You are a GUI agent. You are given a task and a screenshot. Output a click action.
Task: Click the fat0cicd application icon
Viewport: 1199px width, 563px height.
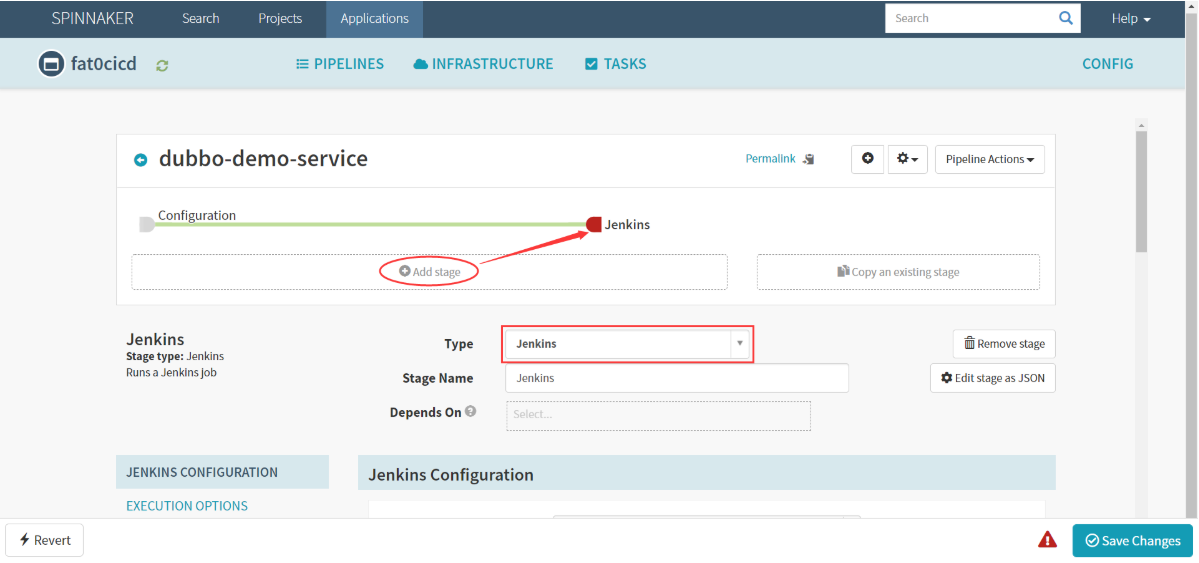tap(51, 63)
